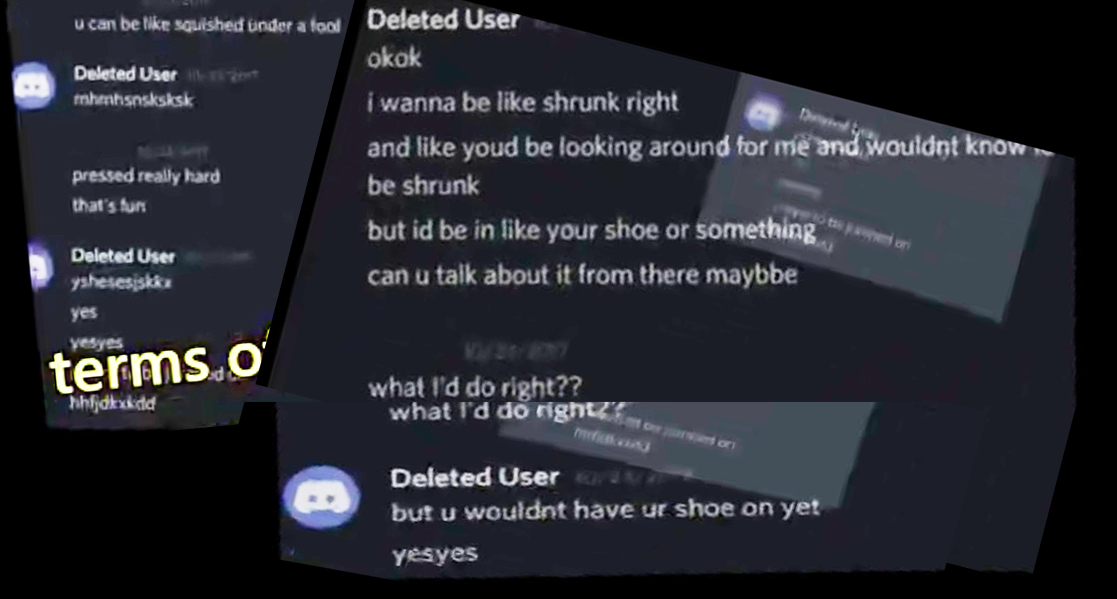Click the Discord avatar beside the shoe-on-yet message

(x=321, y=498)
